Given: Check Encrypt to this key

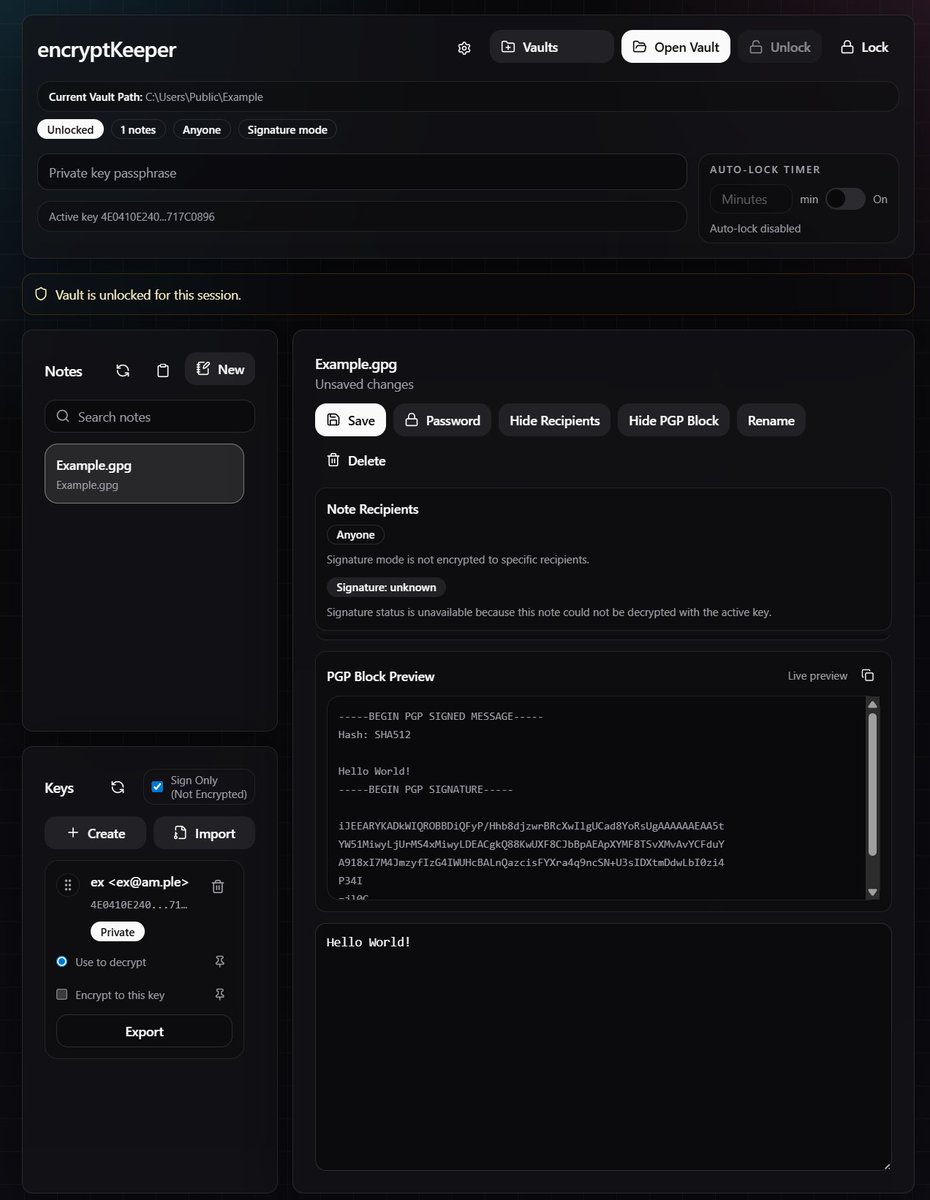Looking at the screenshot, I should [62, 995].
